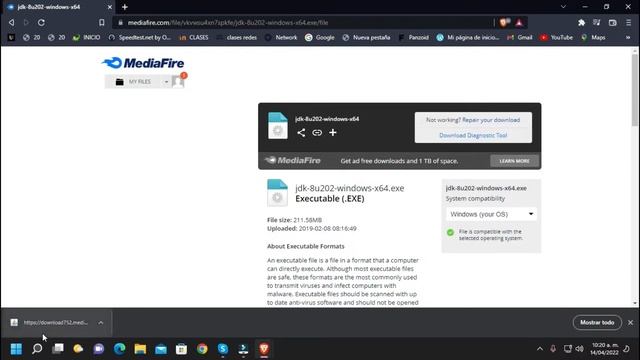Open the Windows (your OS) compatibility dropdown
This screenshot has height=360, width=640.
(491, 214)
